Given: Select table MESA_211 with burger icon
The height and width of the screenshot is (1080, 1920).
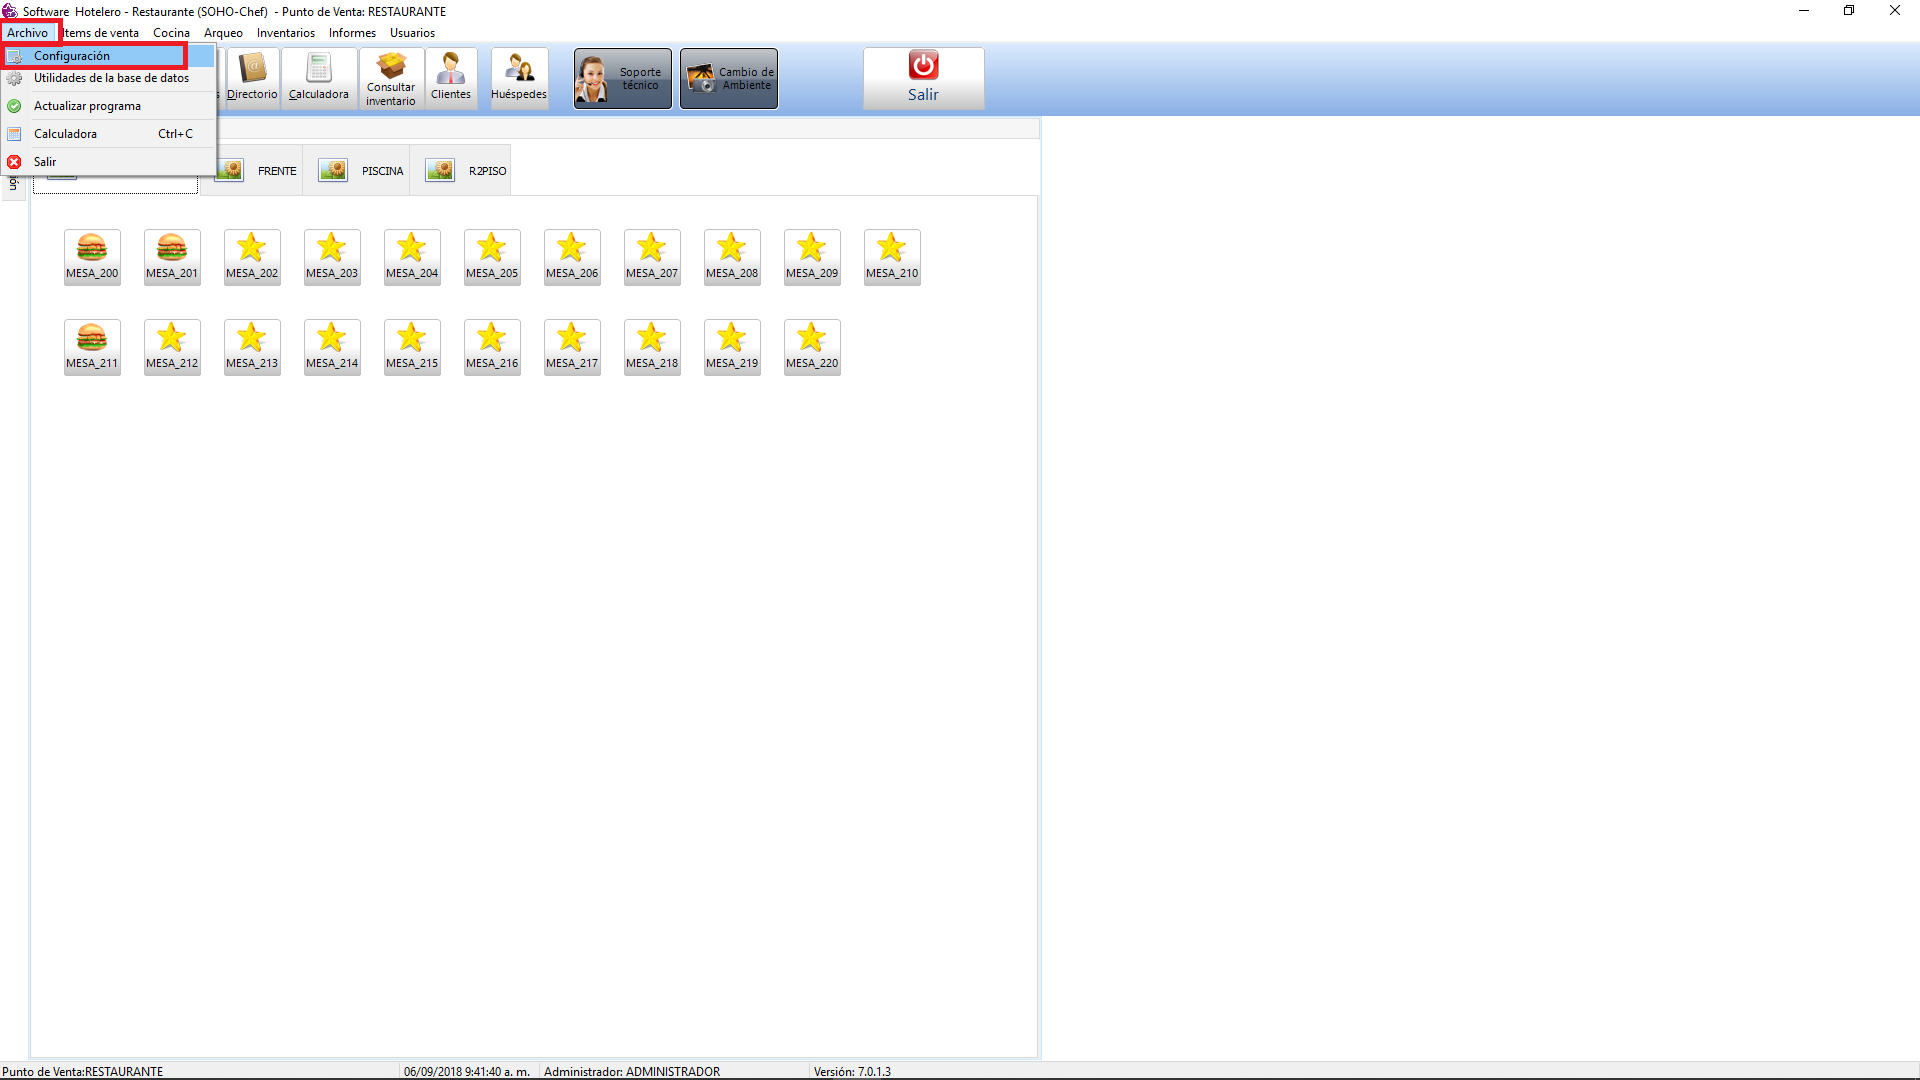Looking at the screenshot, I should 92,347.
